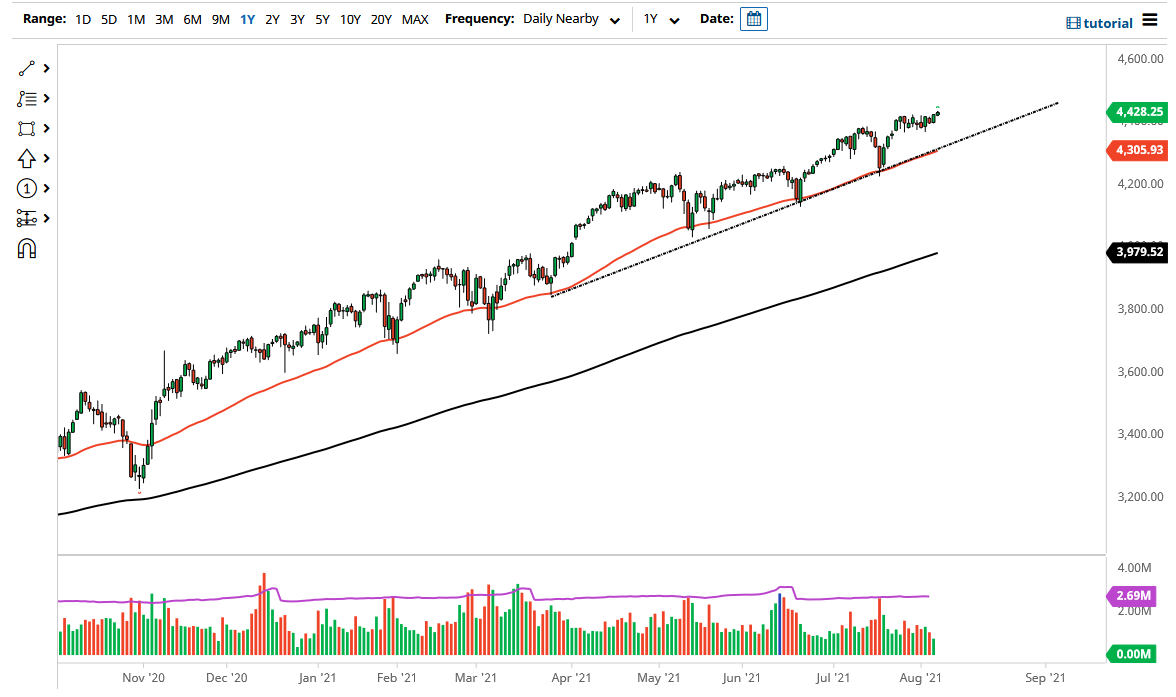Select the trend line drawing tool
This screenshot has width=1176, height=697.
[x=28, y=68]
